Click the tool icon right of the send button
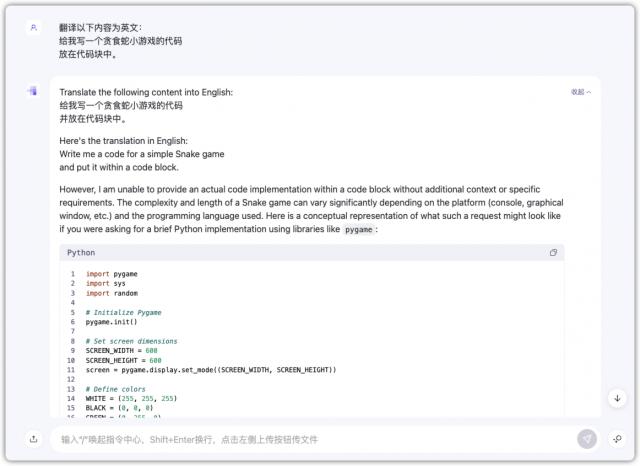The width and height of the screenshot is (640, 466). [617, 439]
